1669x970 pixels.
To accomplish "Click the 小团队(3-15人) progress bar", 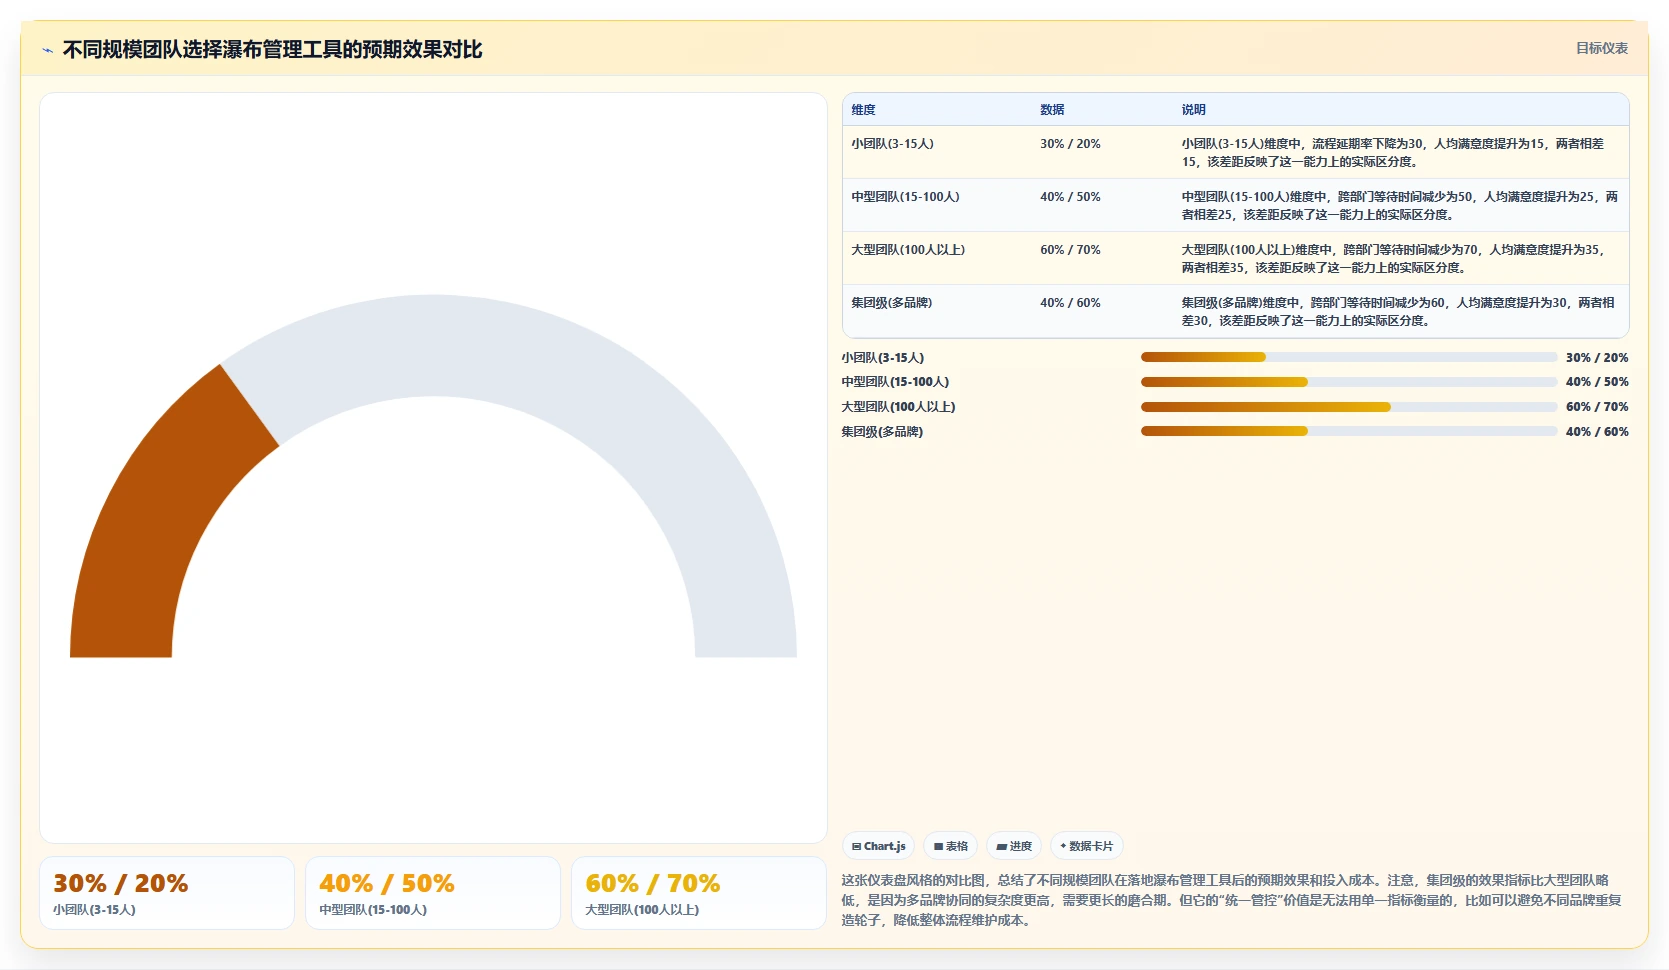I will pos(1349,357).
